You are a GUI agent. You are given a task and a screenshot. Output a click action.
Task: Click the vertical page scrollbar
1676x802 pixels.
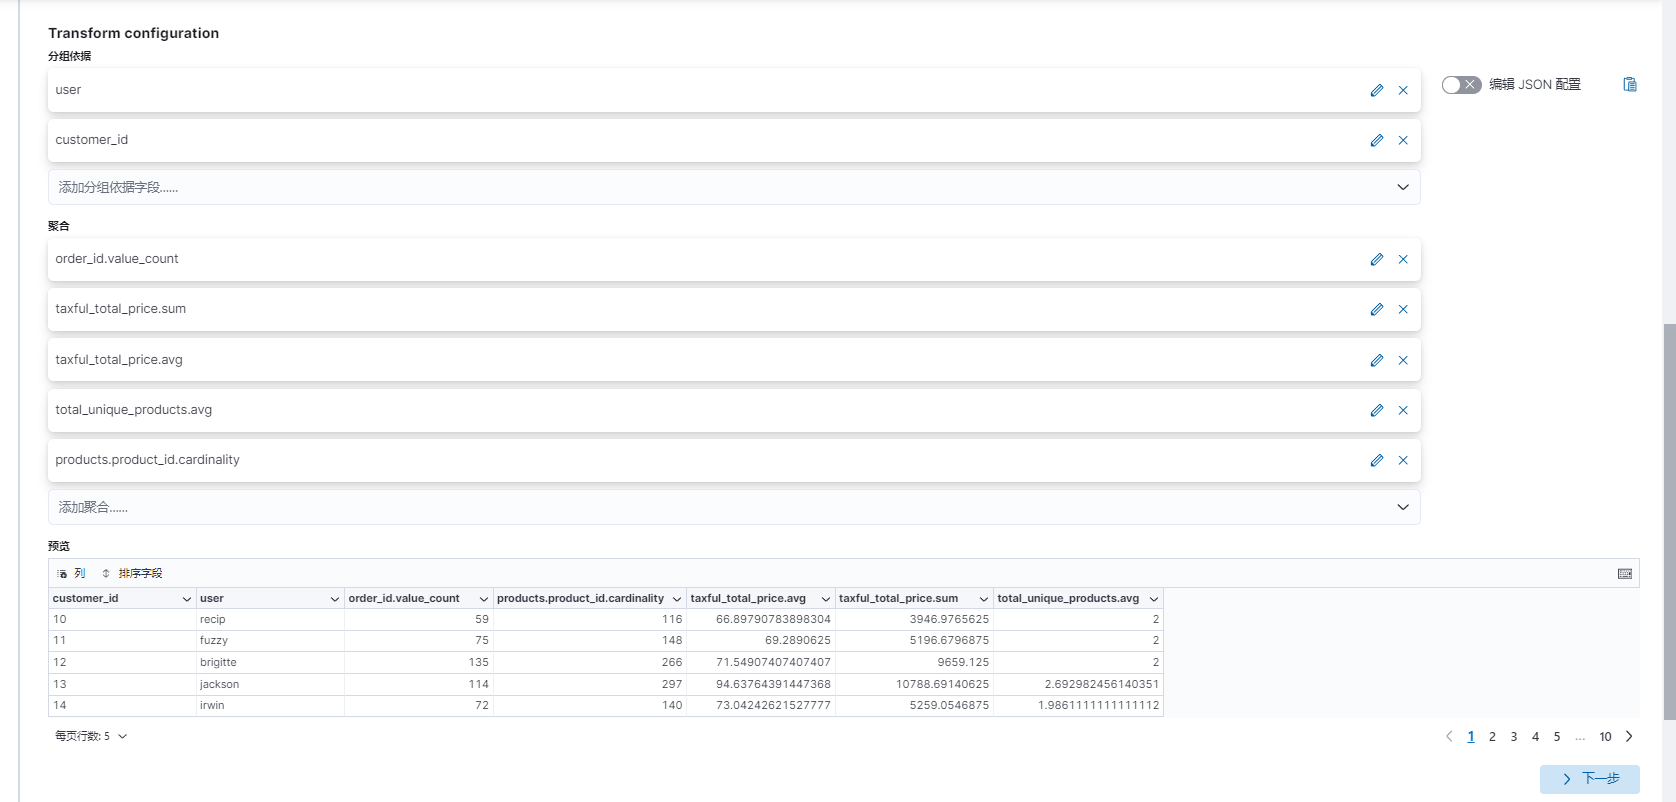(1669, 520)
